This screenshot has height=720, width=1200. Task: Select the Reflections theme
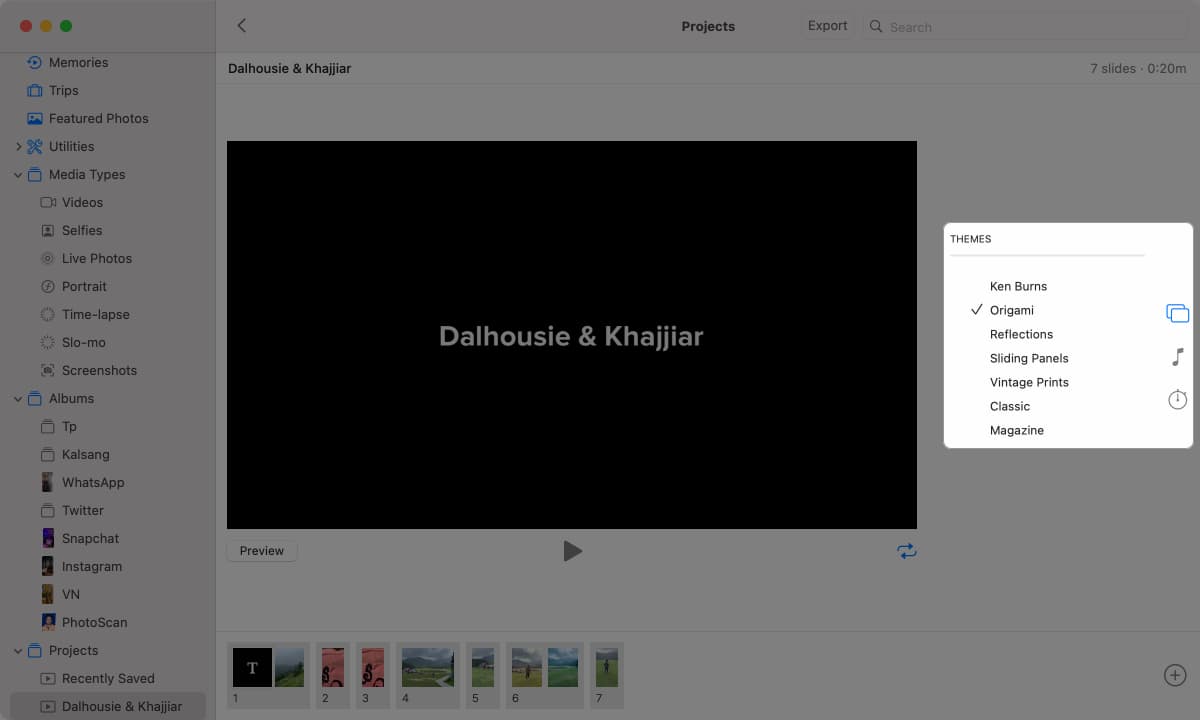coord(1021,334)
